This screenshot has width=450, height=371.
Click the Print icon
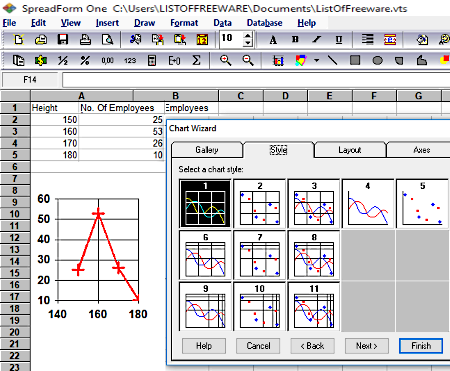(85, 39)
